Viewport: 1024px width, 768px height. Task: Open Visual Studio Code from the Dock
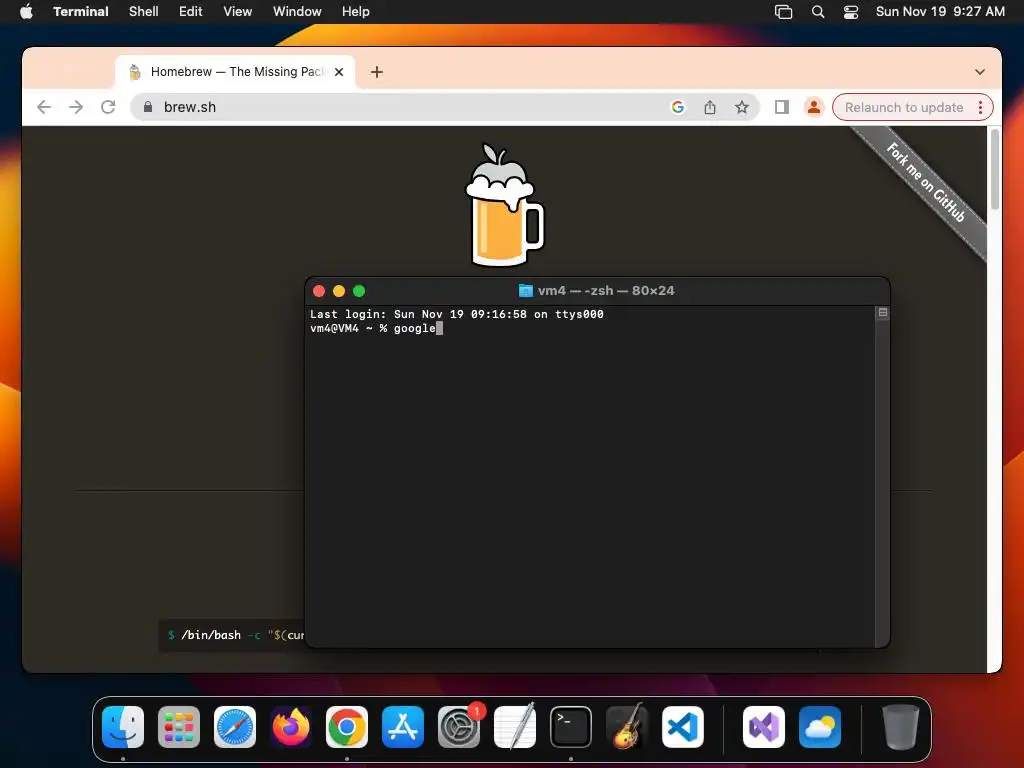[682, 727]
